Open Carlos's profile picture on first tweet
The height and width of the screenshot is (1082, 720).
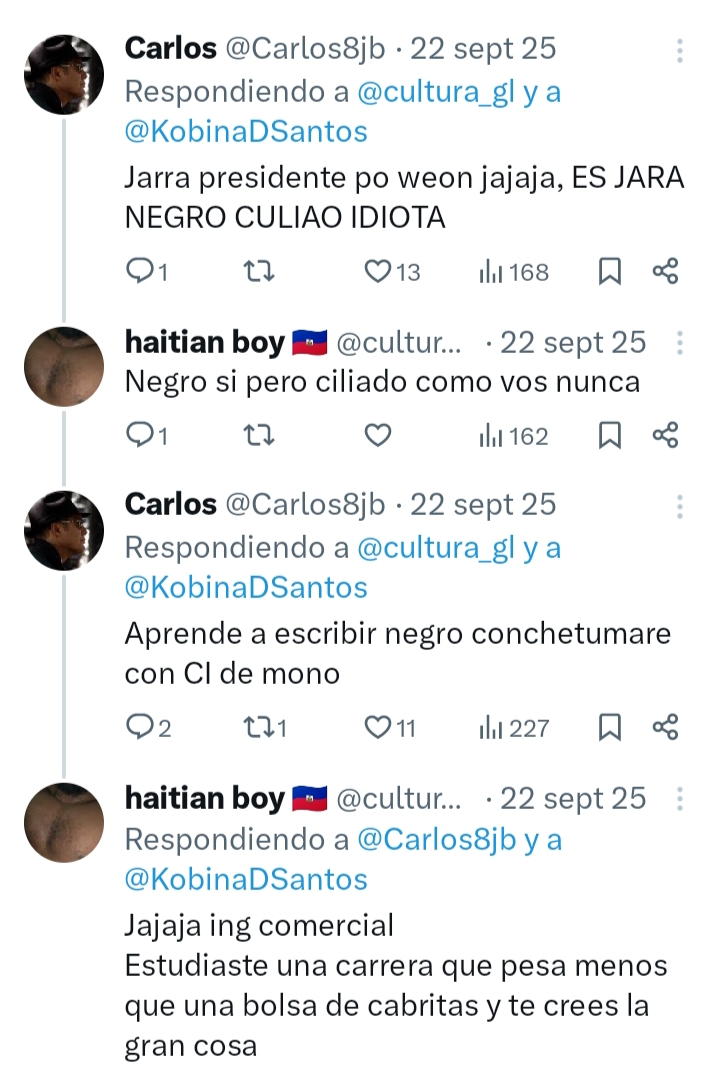(x=64, y=74)
